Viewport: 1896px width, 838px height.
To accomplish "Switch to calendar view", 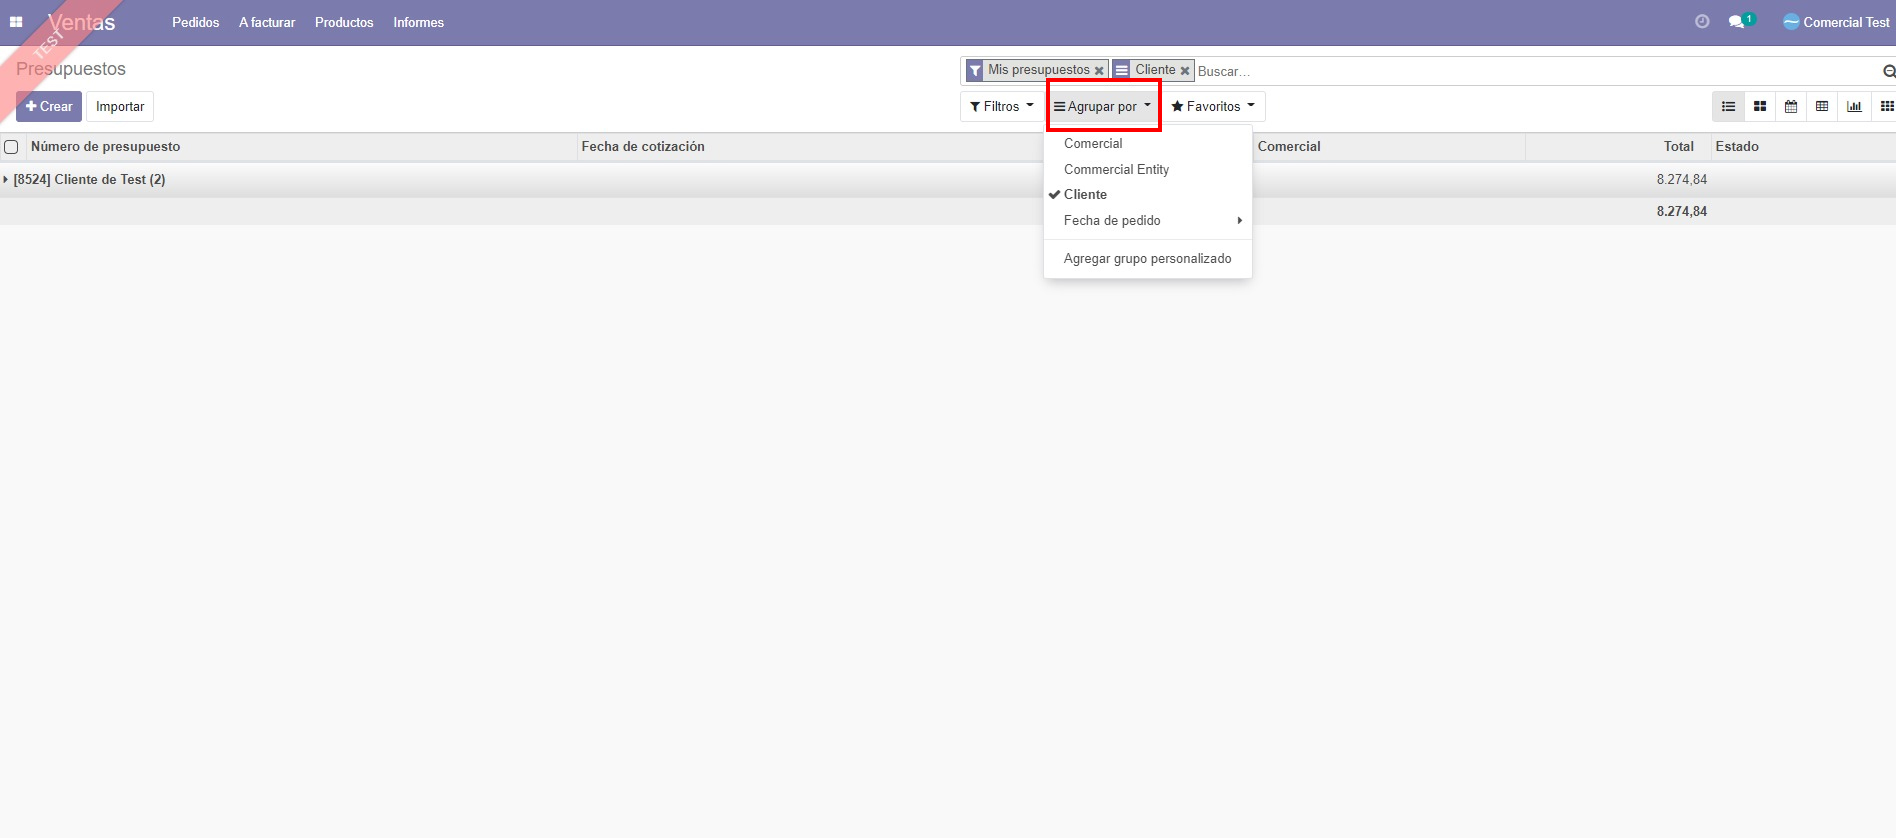I will pos(1791,107).
